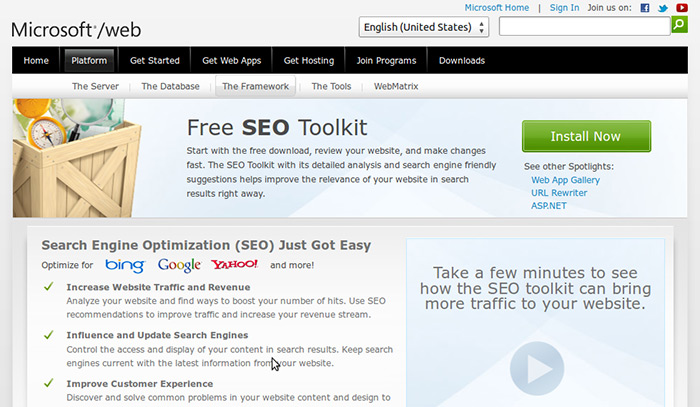Focus the search text field
Viewport: 700px width, 407px height.
click(x=583, y=27)
